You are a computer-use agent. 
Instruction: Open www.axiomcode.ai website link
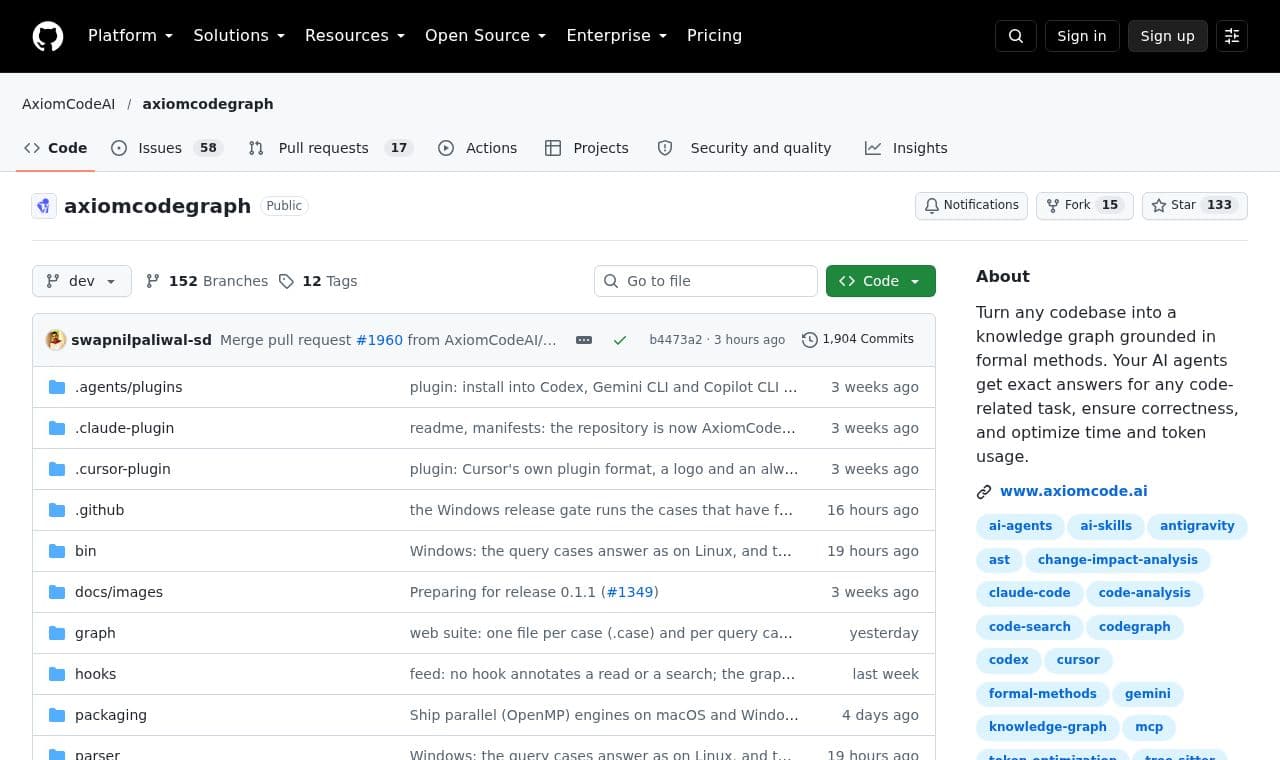(x=1074, y=491)
